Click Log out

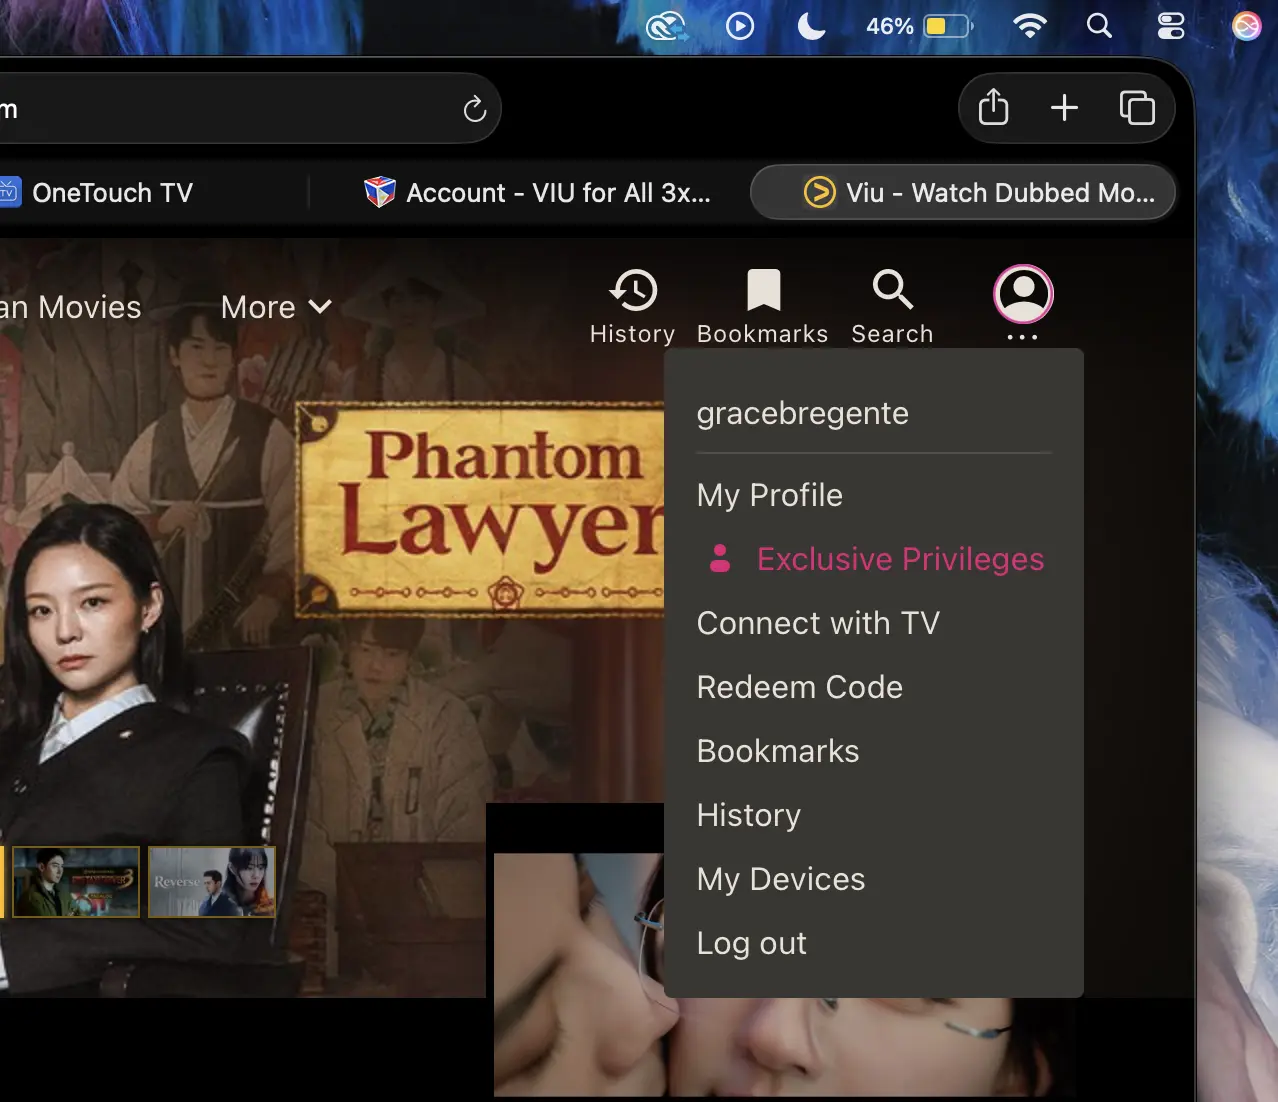(x=752, y=943)
